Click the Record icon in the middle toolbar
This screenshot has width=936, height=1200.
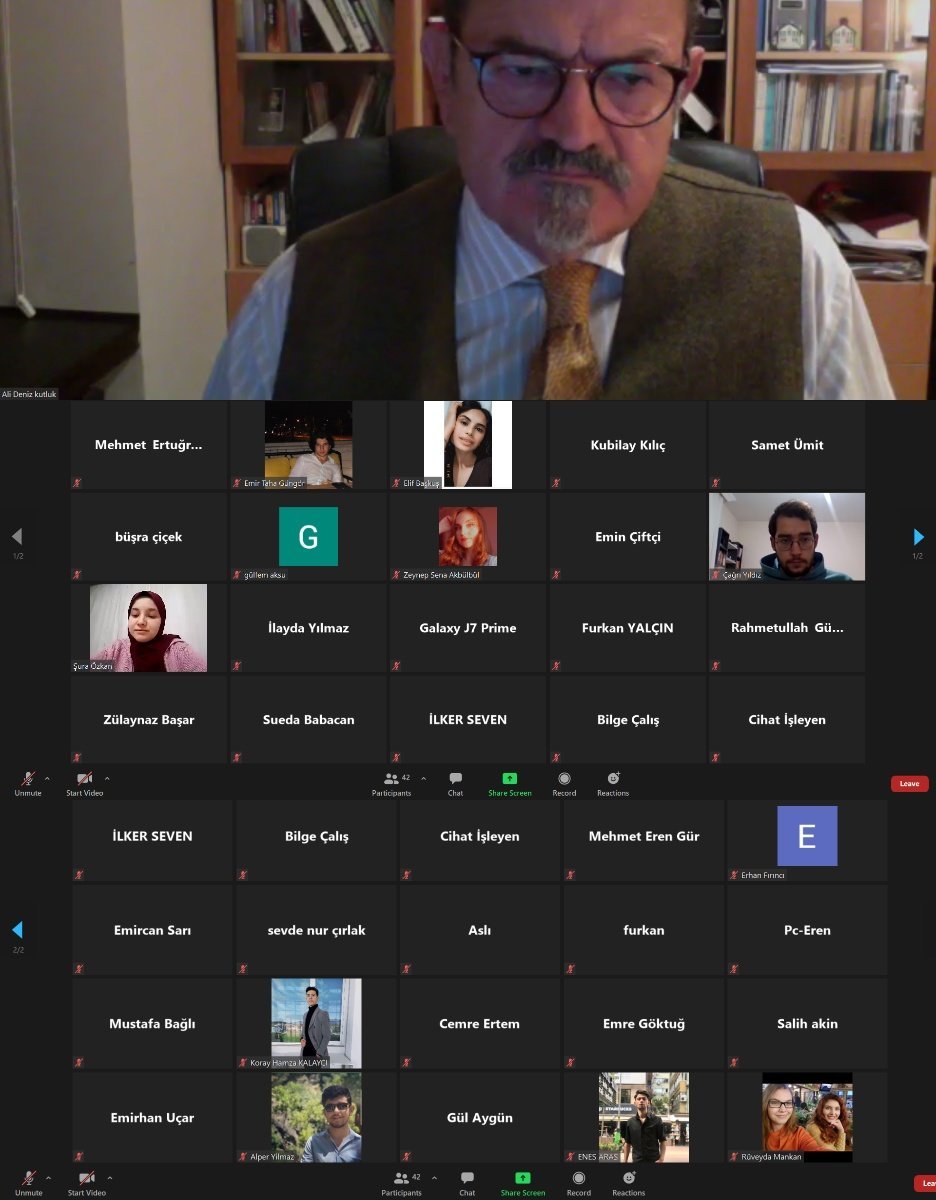[564, 782]
